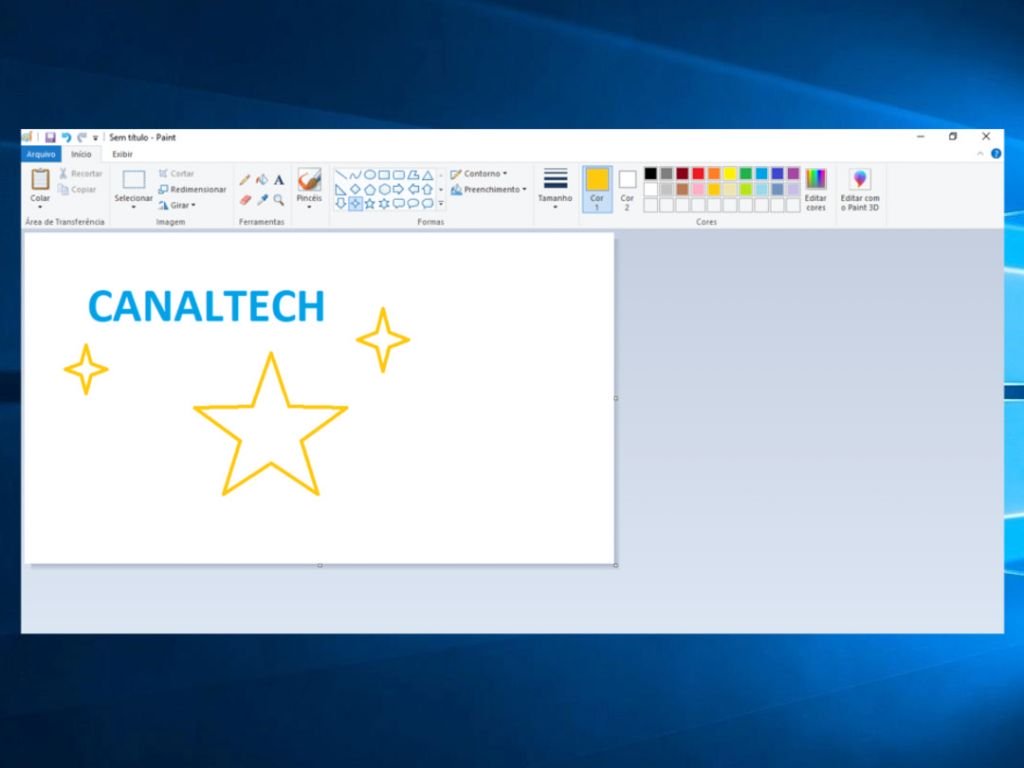Select the Cor 1 foreground color

(x=597, y=189)
